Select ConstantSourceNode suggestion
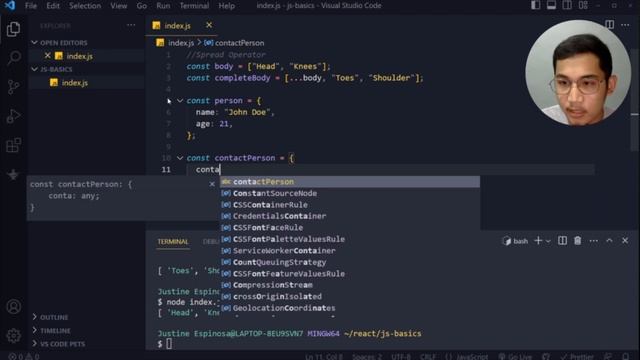640x360 pixels. (x=350, y=193)
